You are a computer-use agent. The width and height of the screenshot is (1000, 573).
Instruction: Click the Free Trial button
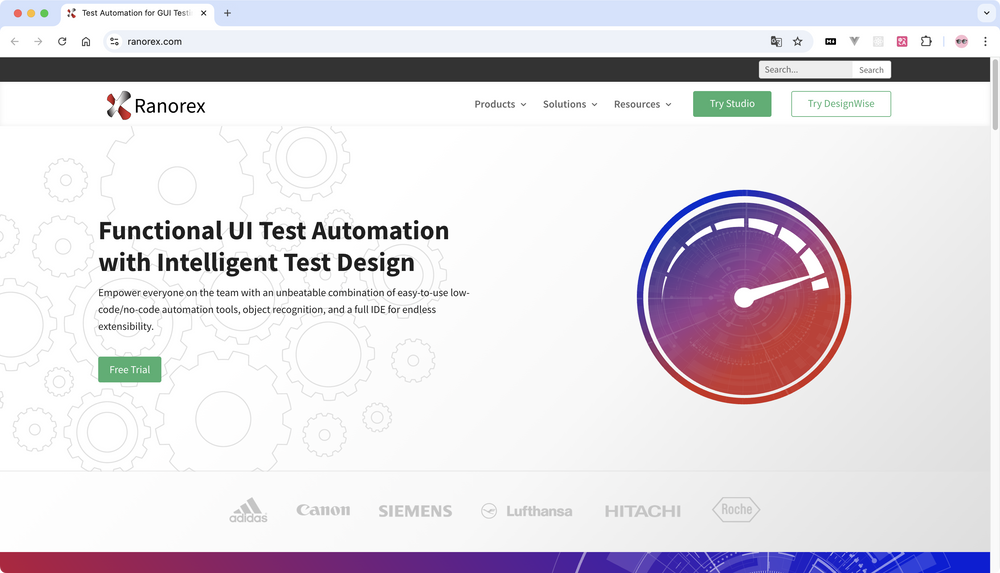pyautogui.click(x=129, y=369)
